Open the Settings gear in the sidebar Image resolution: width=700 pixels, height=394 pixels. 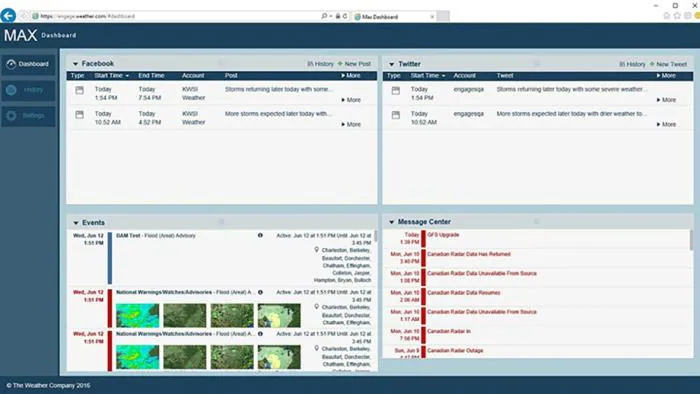(11, 116)
